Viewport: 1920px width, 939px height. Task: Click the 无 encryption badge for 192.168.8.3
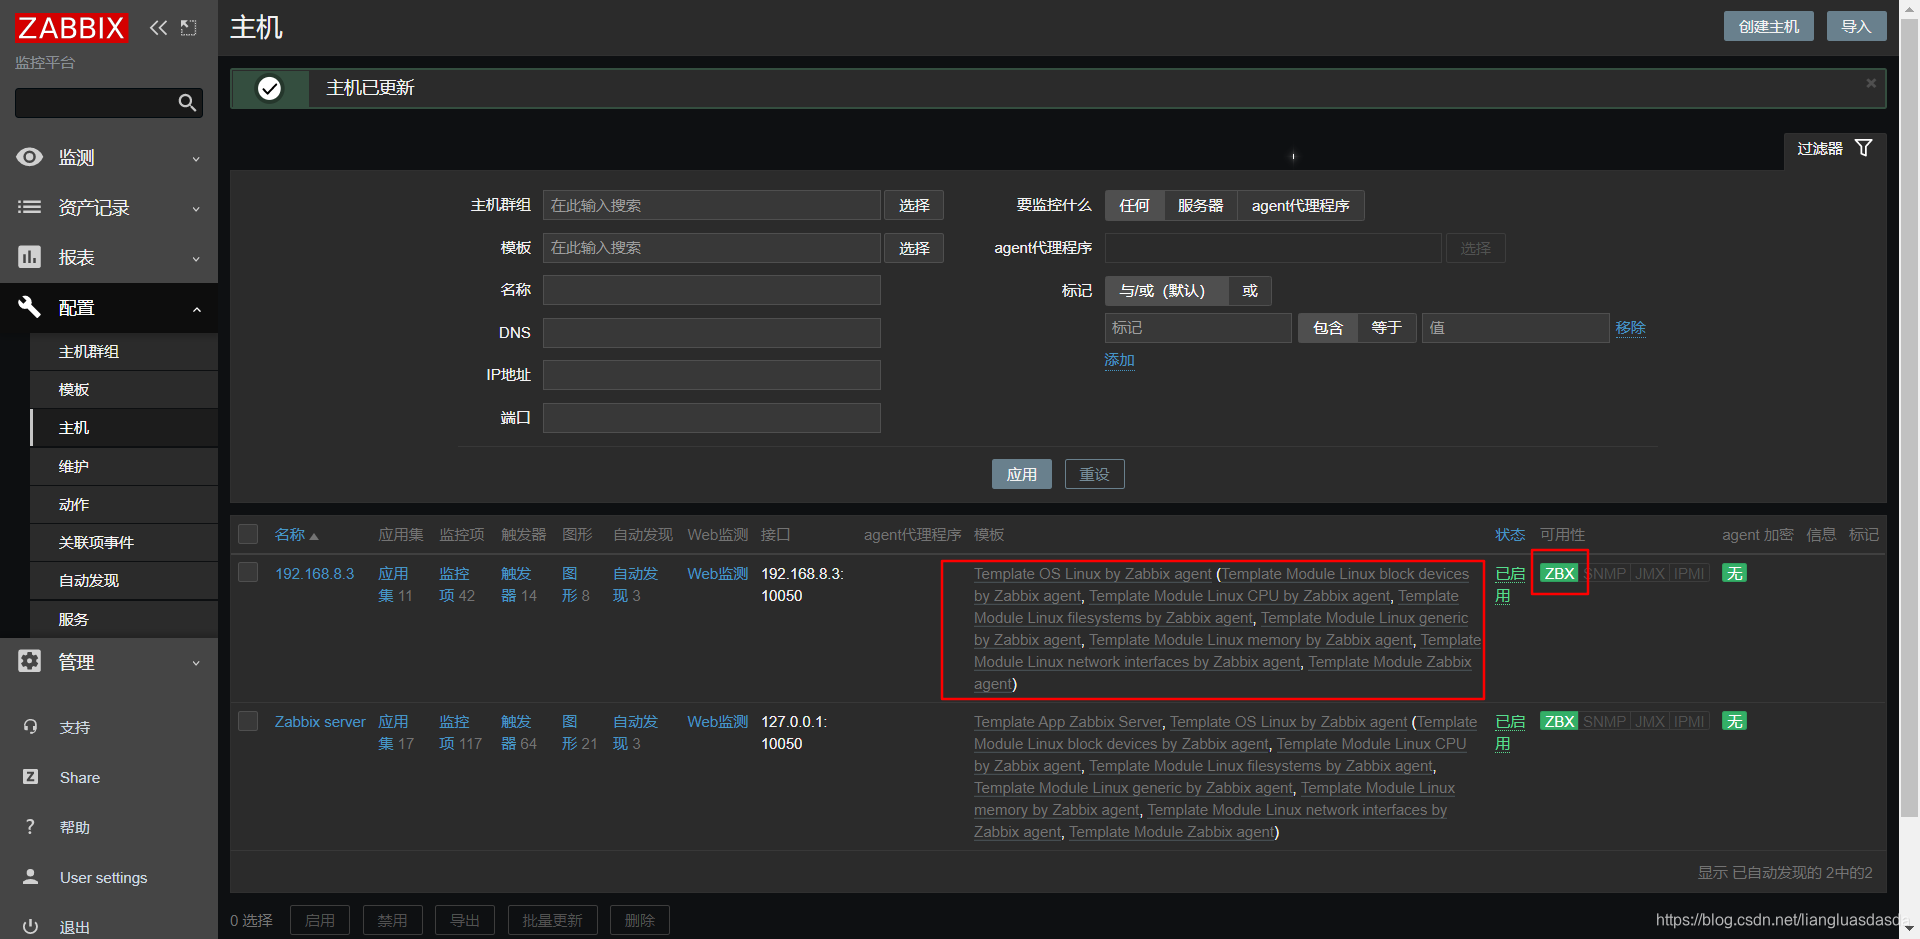pyautogui.click(x=1735, y=573)
